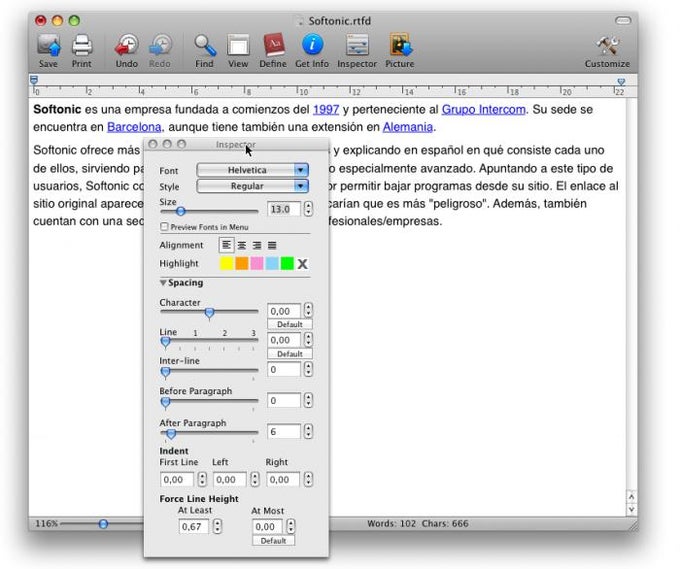Click the toolbar hide pill button
680x569 pixels.
pyautogui.click(x=623, y=20)
